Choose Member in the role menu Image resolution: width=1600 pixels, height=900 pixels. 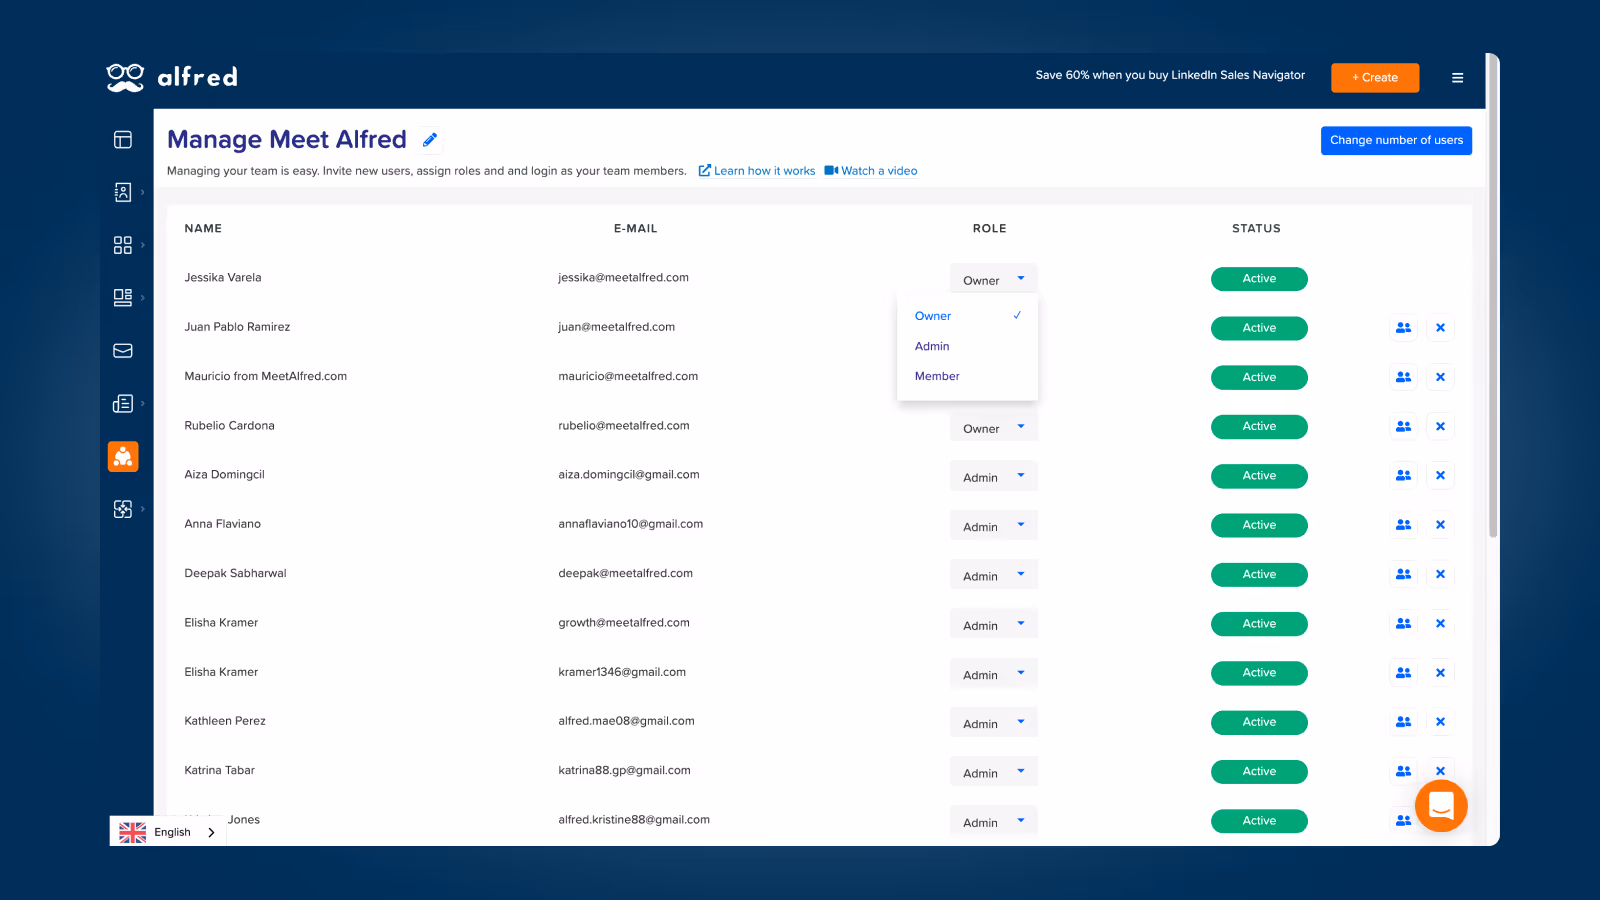click(967, 376)
